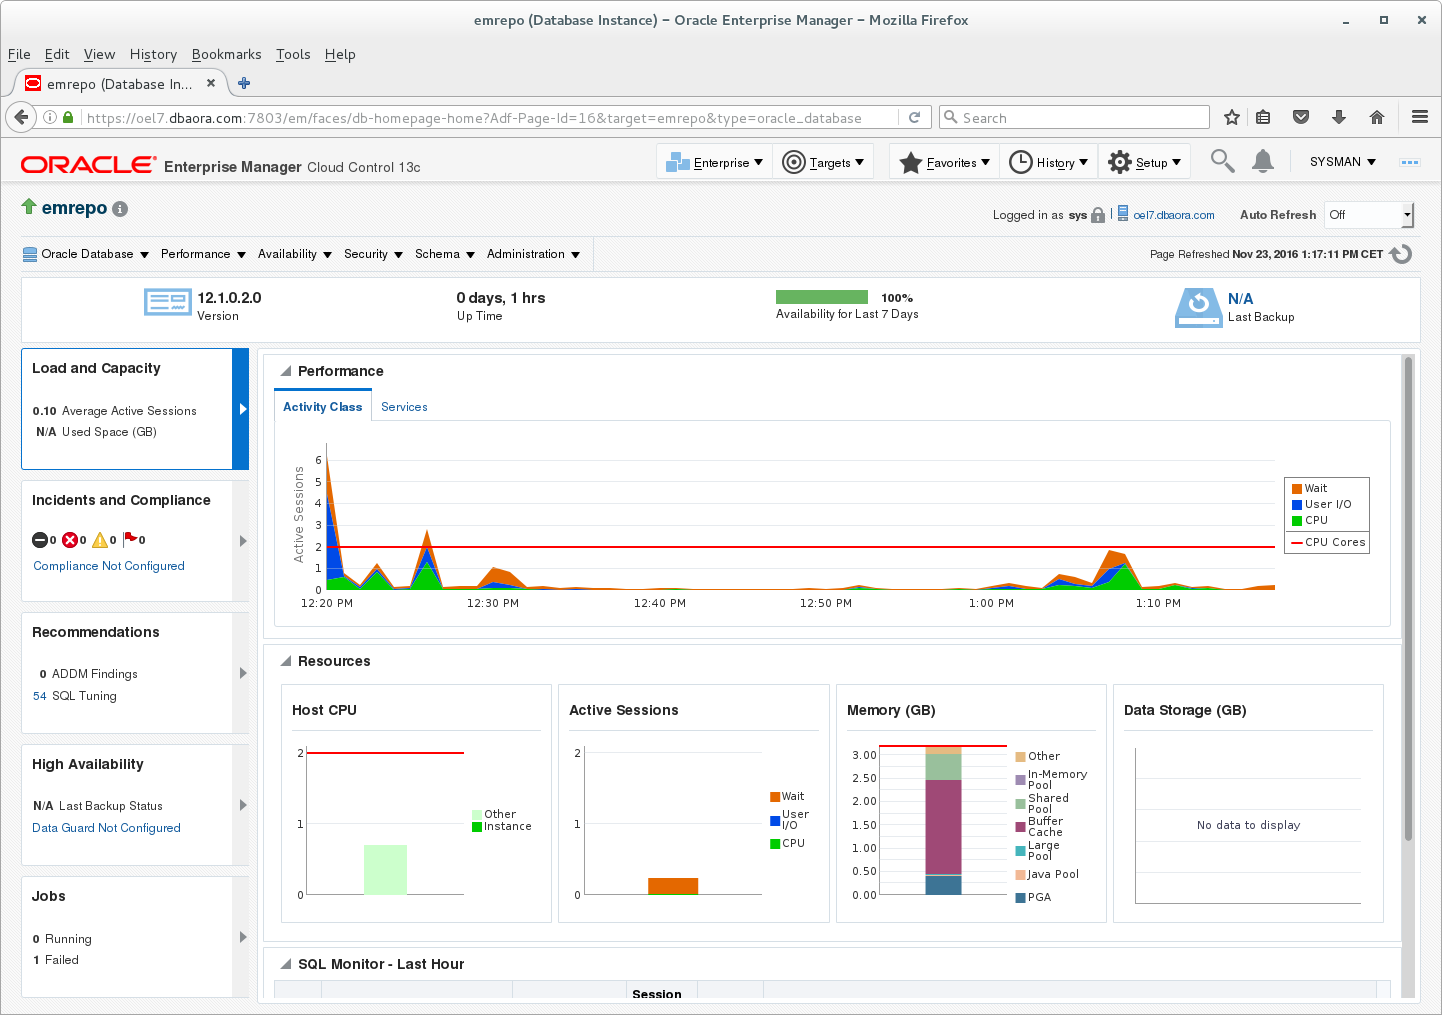Open the Oracle Database menu
The width and height of the screenshot is (1442, 1015).
[86, 254]
